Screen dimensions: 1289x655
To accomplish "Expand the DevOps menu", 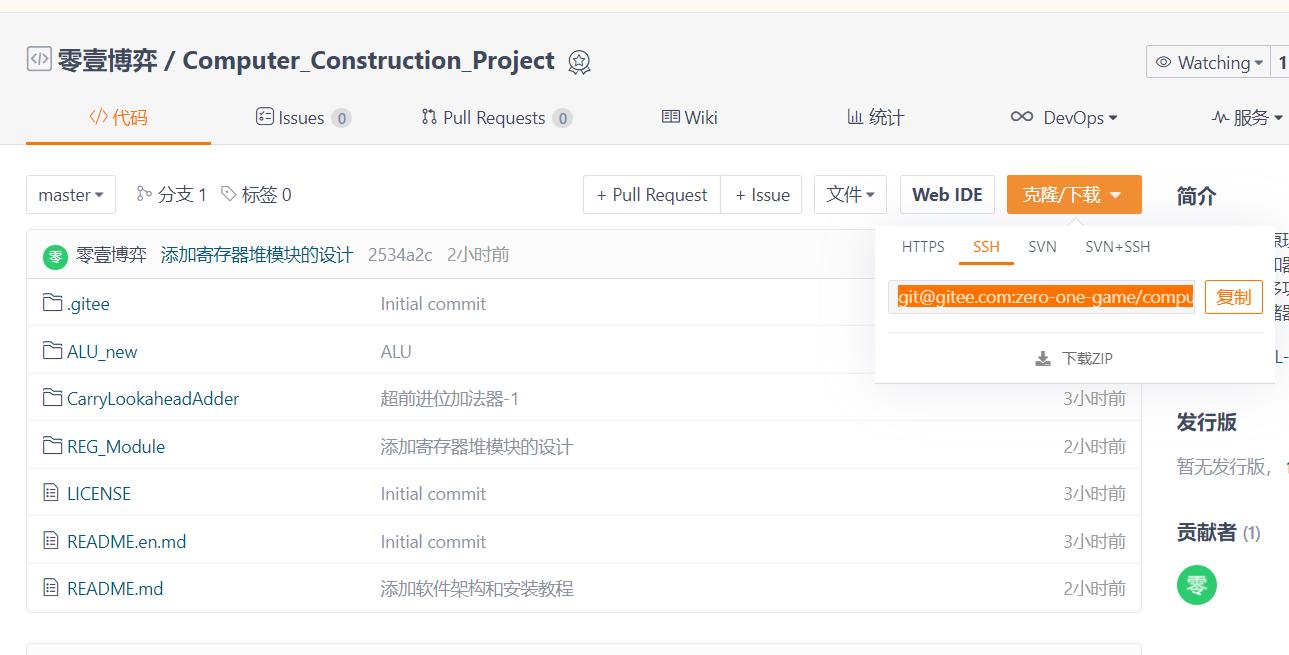I will pyautogui.click(x=1064, y=118).
